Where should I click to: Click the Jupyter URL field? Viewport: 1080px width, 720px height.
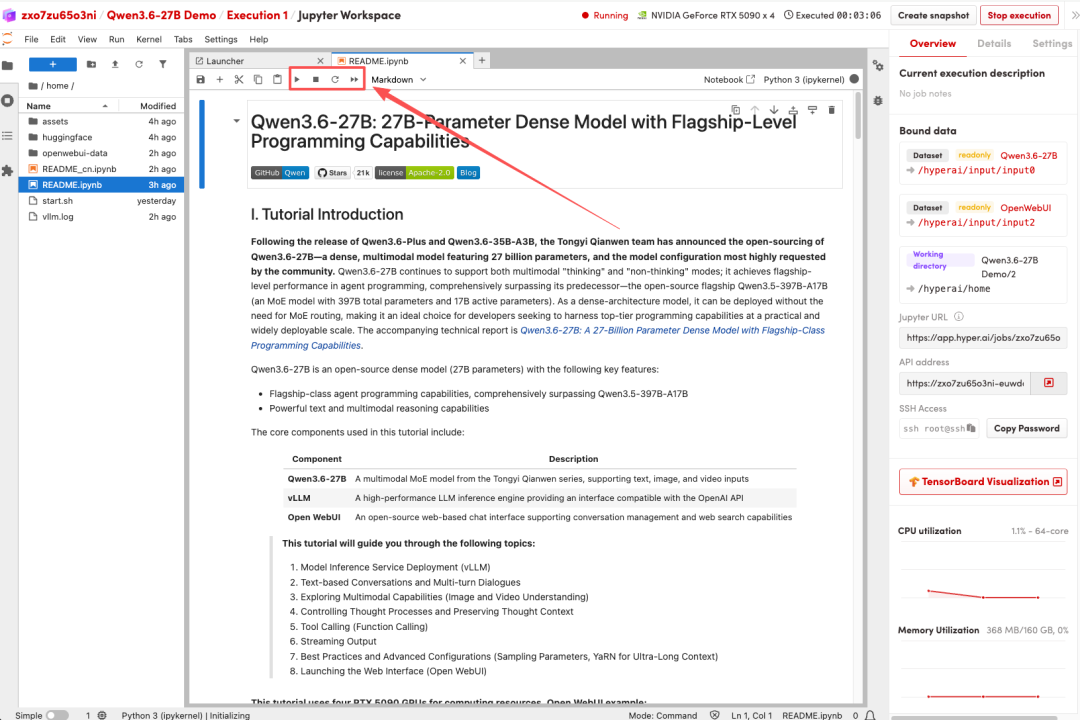983,339
